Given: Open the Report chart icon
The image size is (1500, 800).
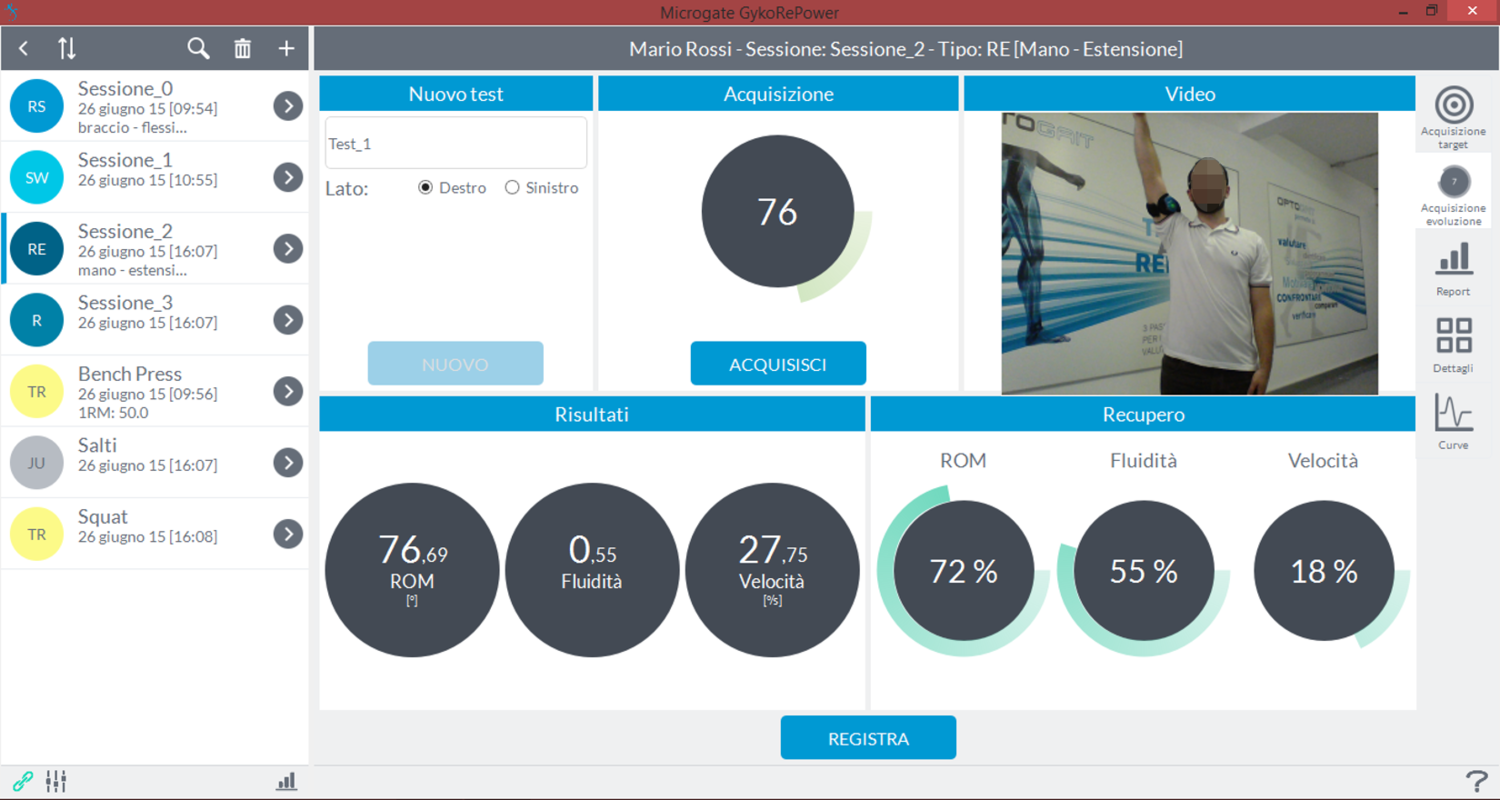Looking at the screenshot, I should pyautogui.click(x=1453, y=268).
